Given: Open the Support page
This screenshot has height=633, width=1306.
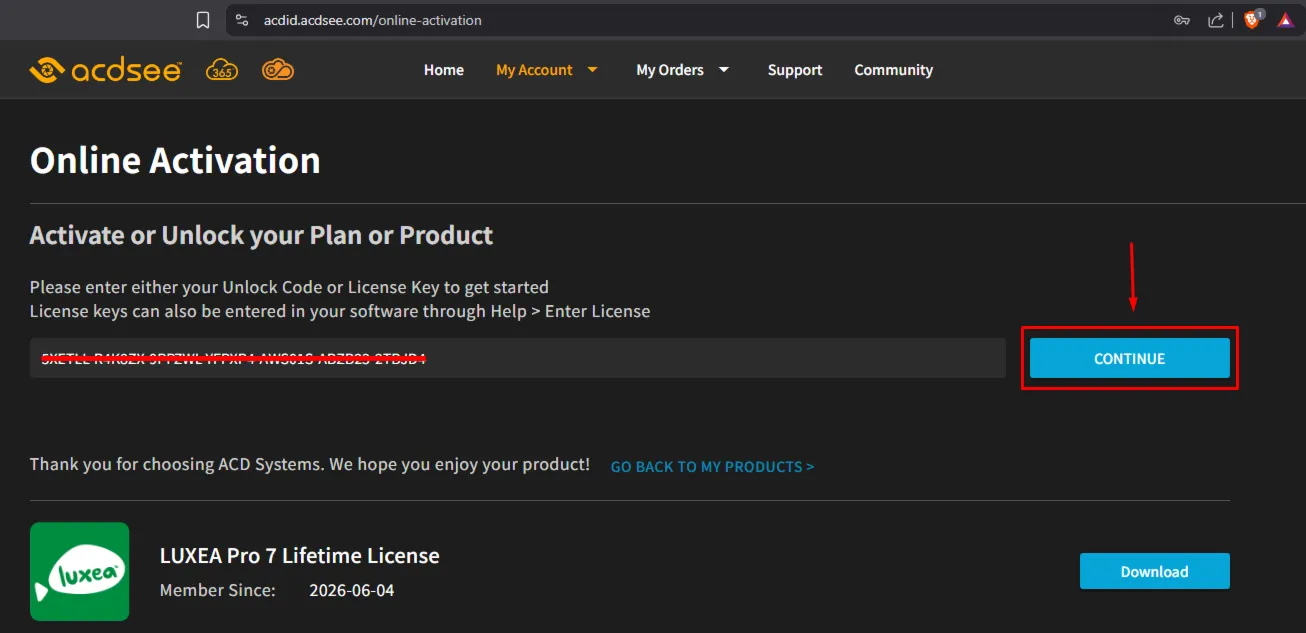Looking at the screenshot, I should (x=795, y=70).
